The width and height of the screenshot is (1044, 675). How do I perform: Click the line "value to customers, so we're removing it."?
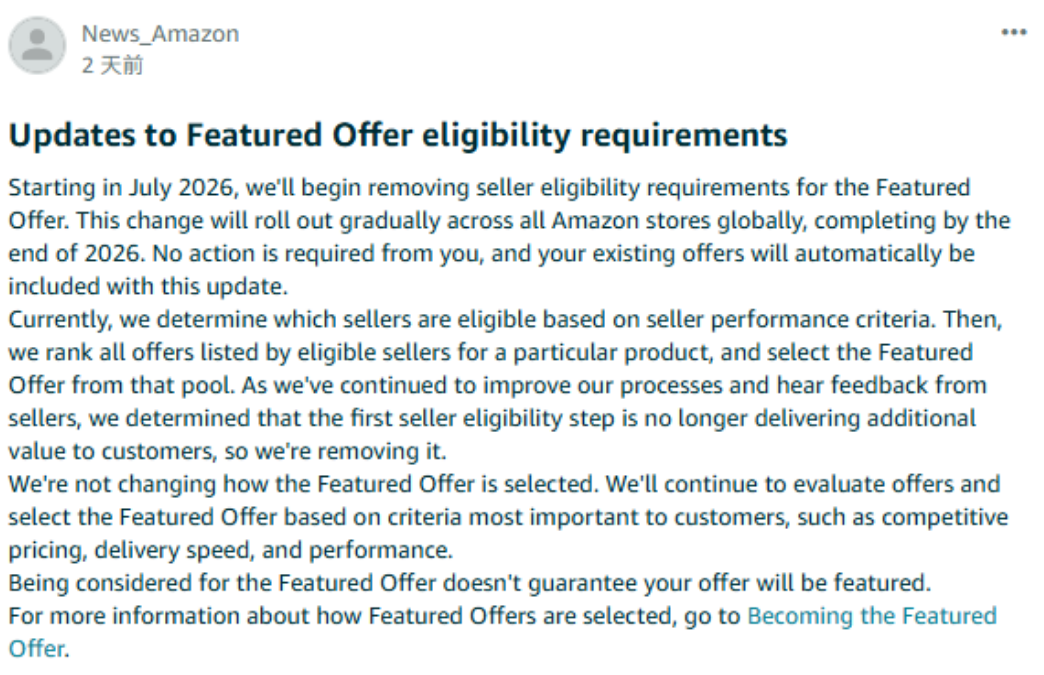tap(227, 451)
